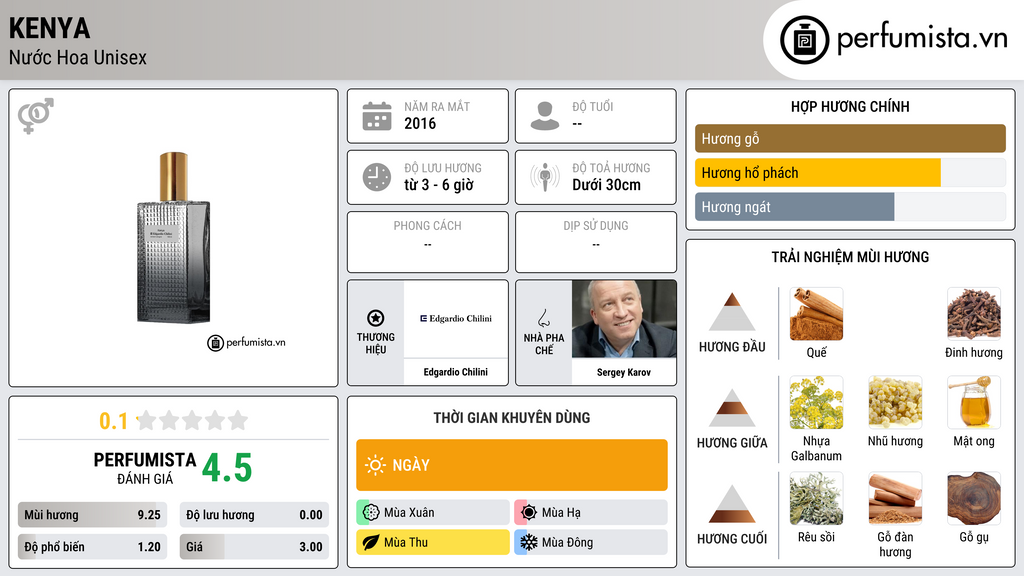Viewport: 1024px width, 576px height.
Task: Click the Giá 3.00 score bar
Action: [x=254, y=547]
